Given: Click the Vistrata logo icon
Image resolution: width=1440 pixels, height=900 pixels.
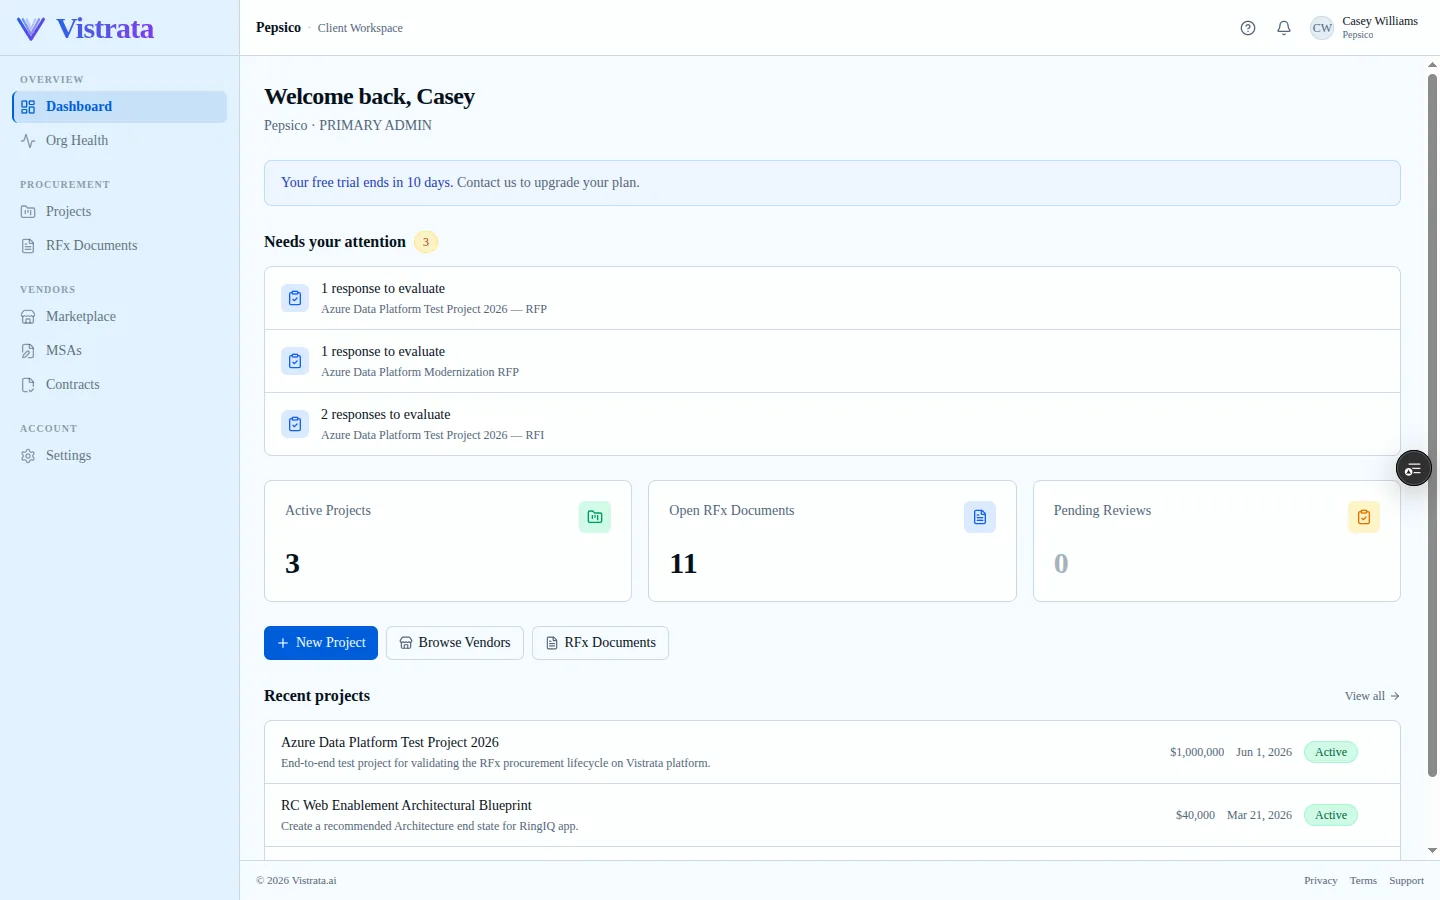Looking at the screenshot, I should (31, 29).
